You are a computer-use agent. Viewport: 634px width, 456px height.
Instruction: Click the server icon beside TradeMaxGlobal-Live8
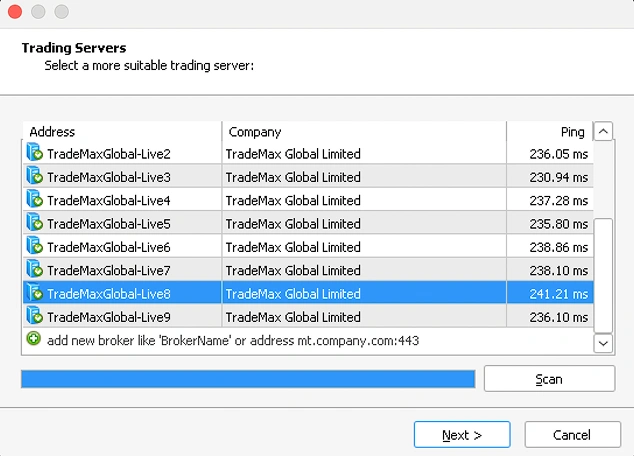pos(34,293)
